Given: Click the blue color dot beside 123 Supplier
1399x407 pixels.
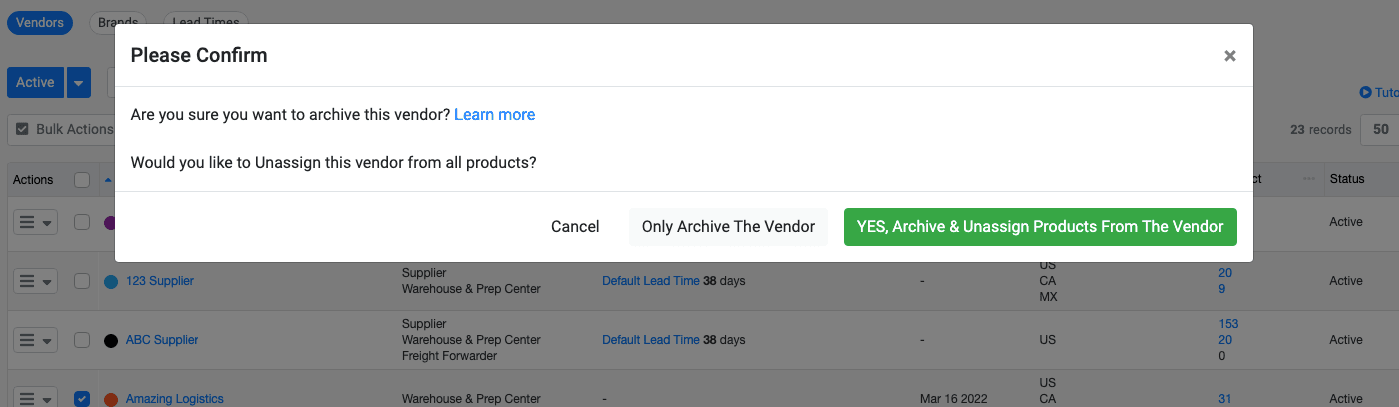Looking at the screenshot, I should tap(111, 282).
